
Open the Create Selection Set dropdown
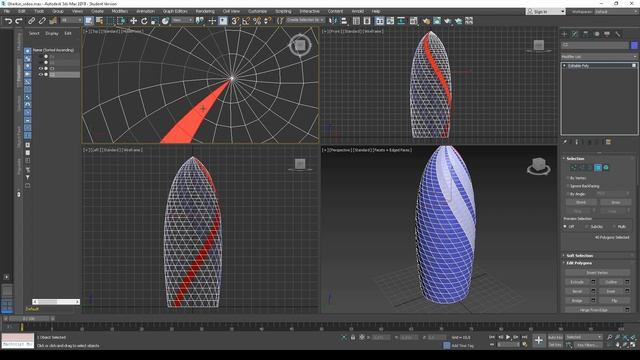coord(305,20)
